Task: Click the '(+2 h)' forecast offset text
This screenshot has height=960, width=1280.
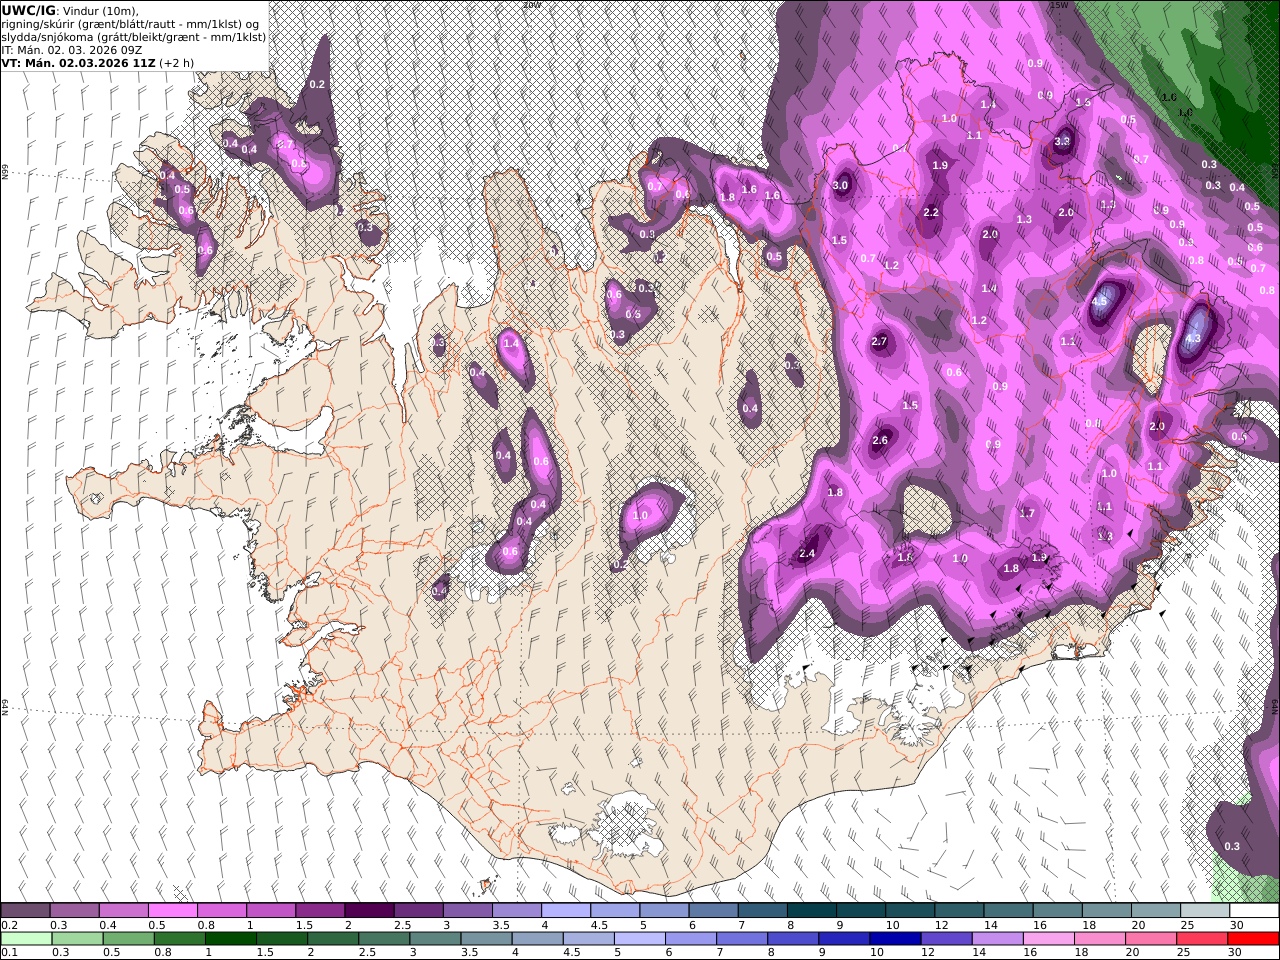Action: click(177, 63)
